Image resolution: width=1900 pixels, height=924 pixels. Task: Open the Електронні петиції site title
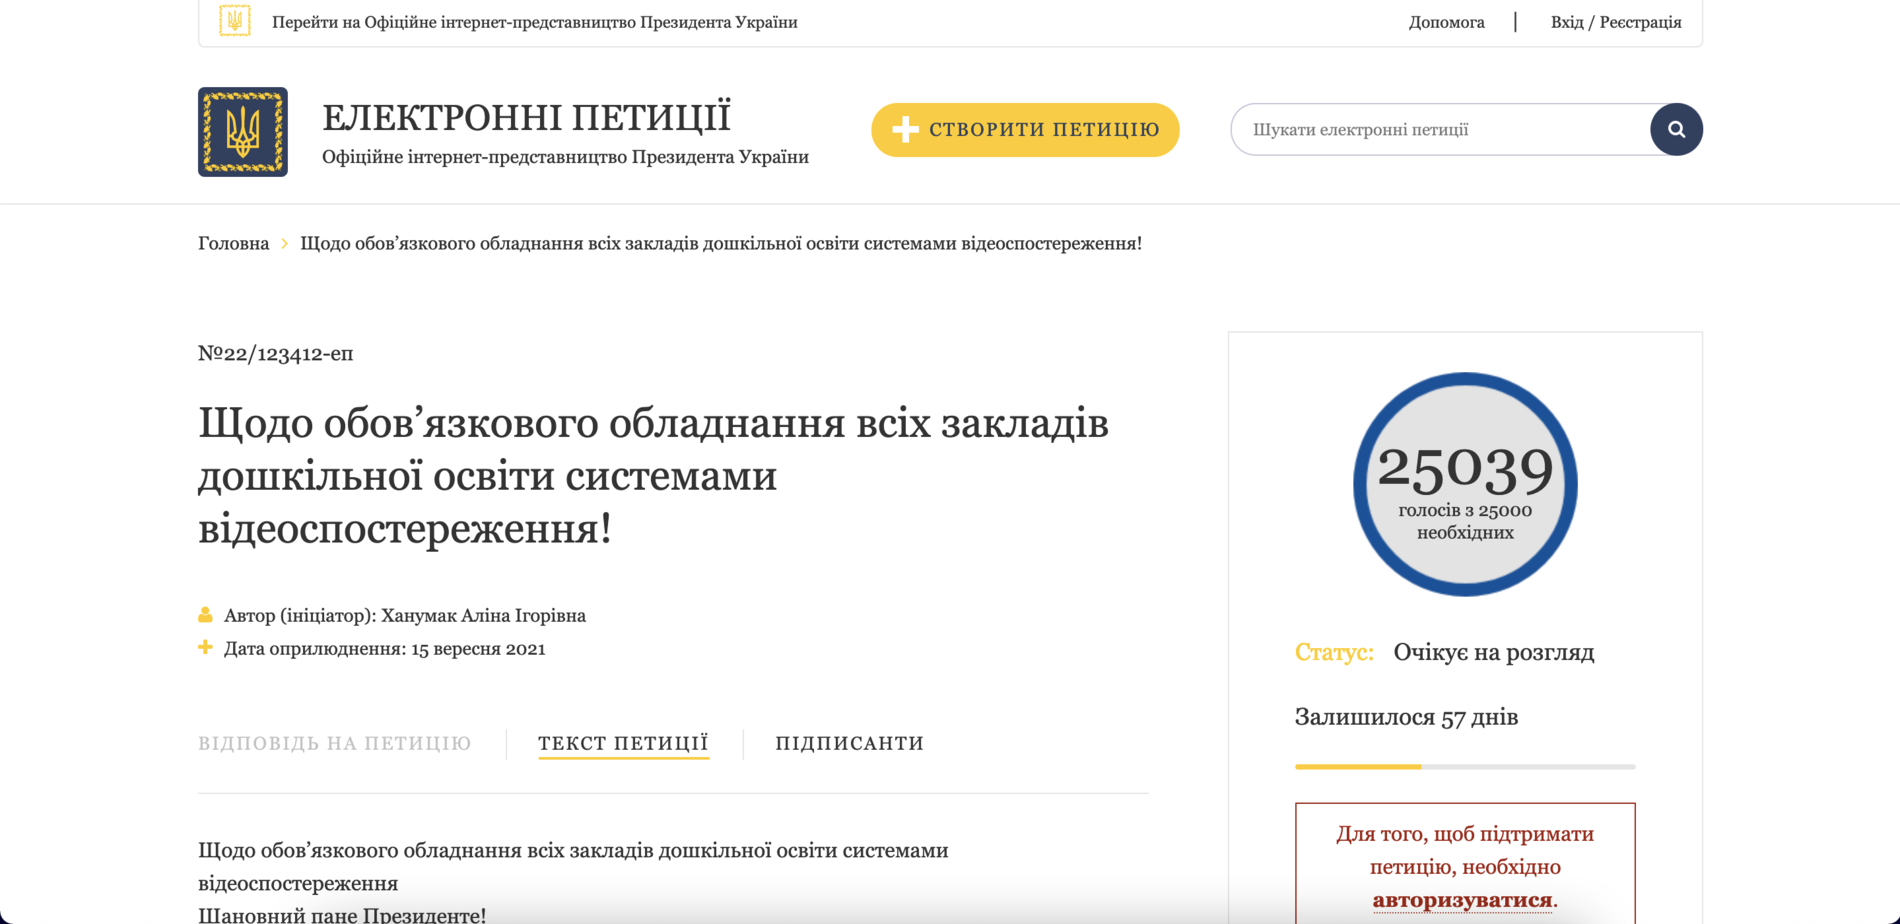coord(526,117)
